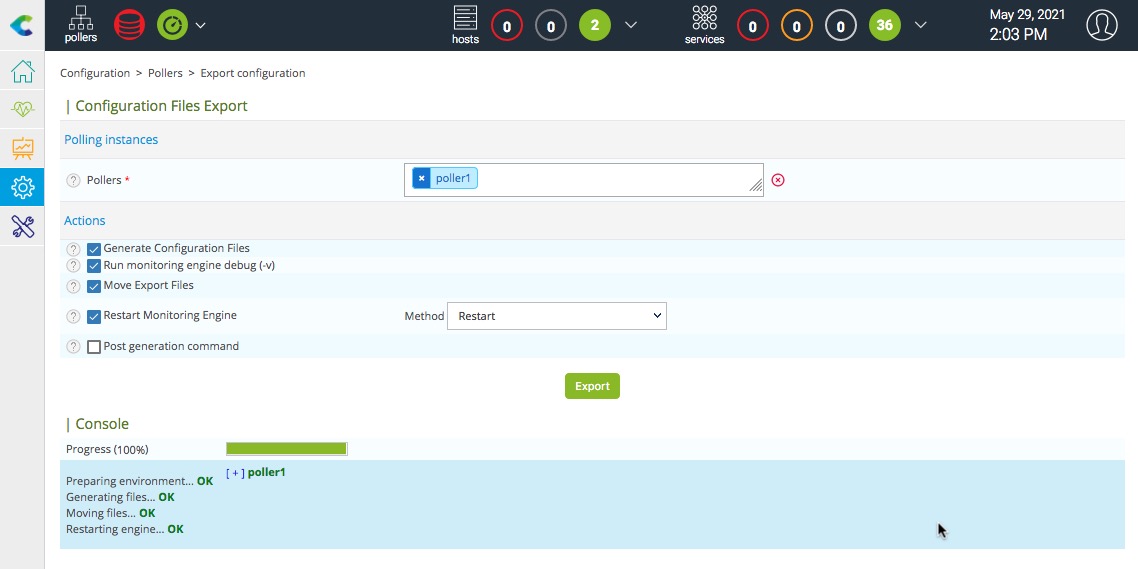1138x569 pixels.
Task: Open the Configuration gear icon in sidebar
Action: coord(22,187)
